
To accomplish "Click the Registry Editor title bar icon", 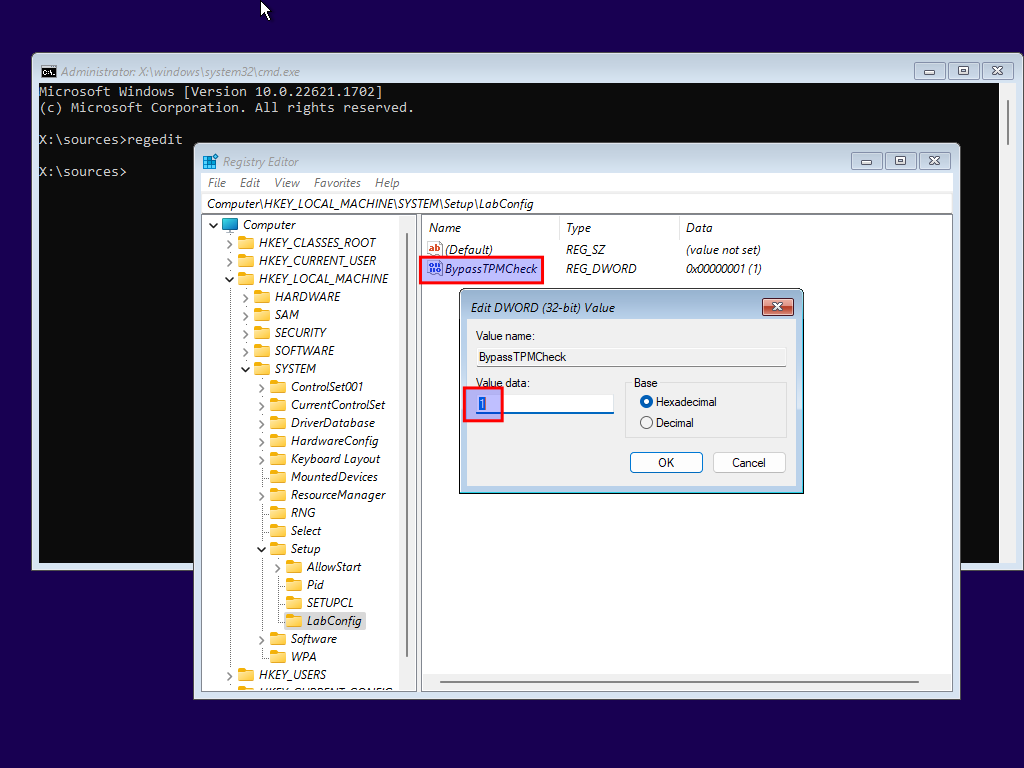I will pos(210,161).
